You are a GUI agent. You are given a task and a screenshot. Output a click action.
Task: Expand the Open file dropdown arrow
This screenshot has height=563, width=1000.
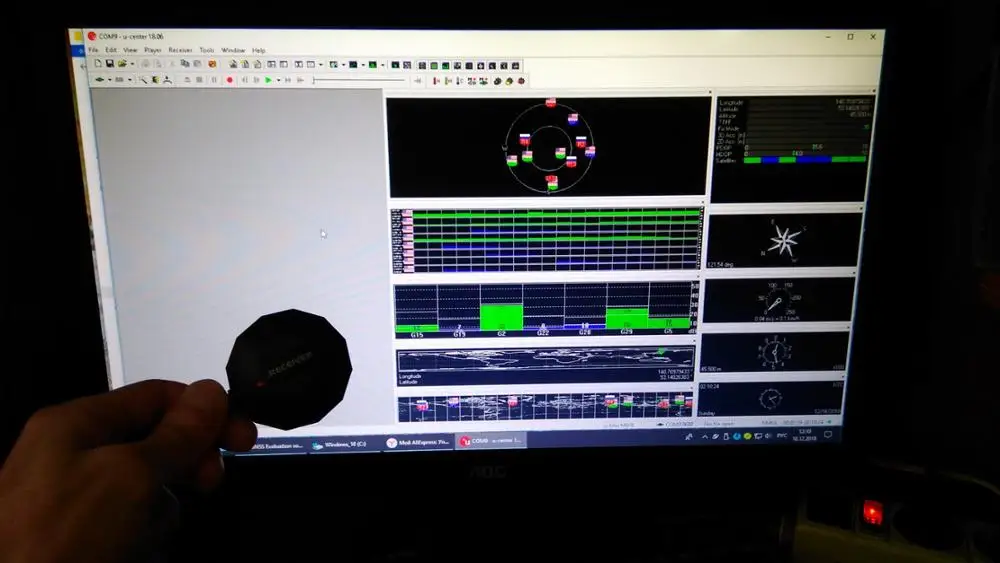(132, 64)
